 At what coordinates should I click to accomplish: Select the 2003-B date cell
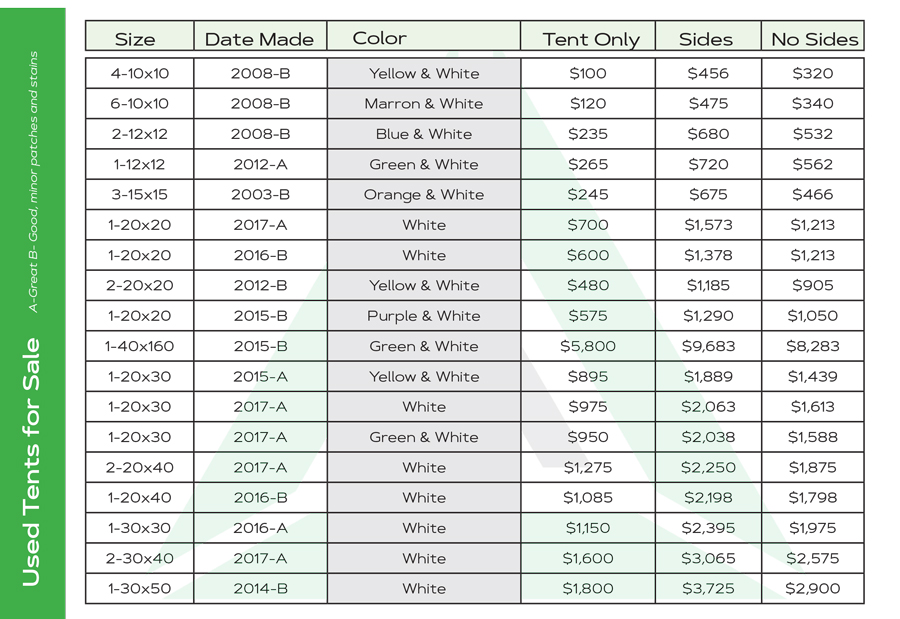[260, 195]
